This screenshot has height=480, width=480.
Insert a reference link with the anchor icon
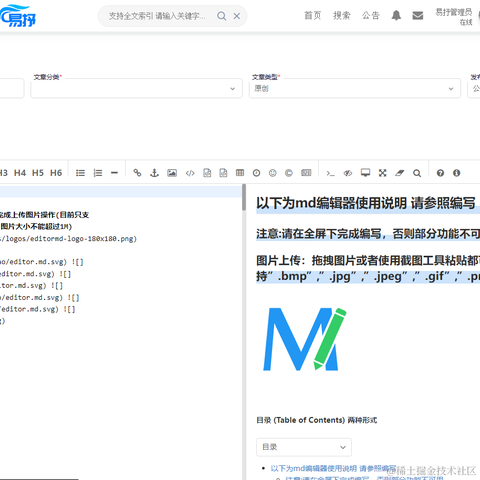[154, 173]
